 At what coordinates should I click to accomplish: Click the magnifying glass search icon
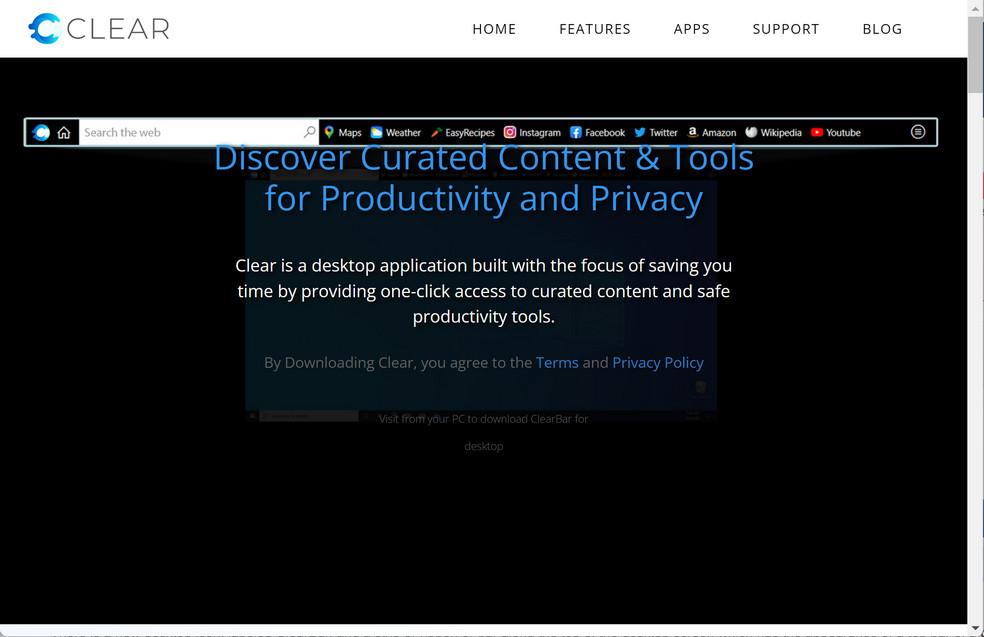tap(309, 132)
